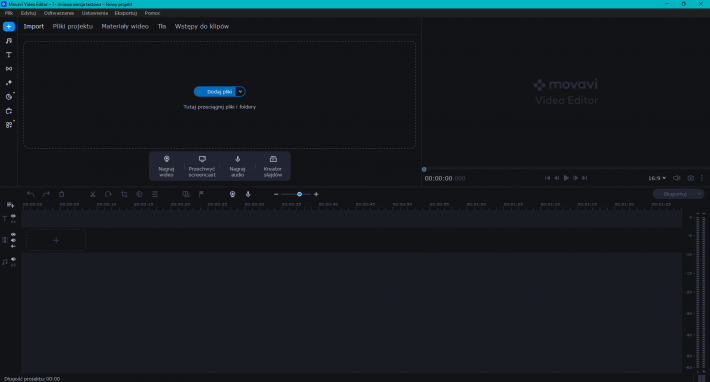
Task: Zoom in timeline with plus button
Action: pyautogui.click(x=316, y=194)
